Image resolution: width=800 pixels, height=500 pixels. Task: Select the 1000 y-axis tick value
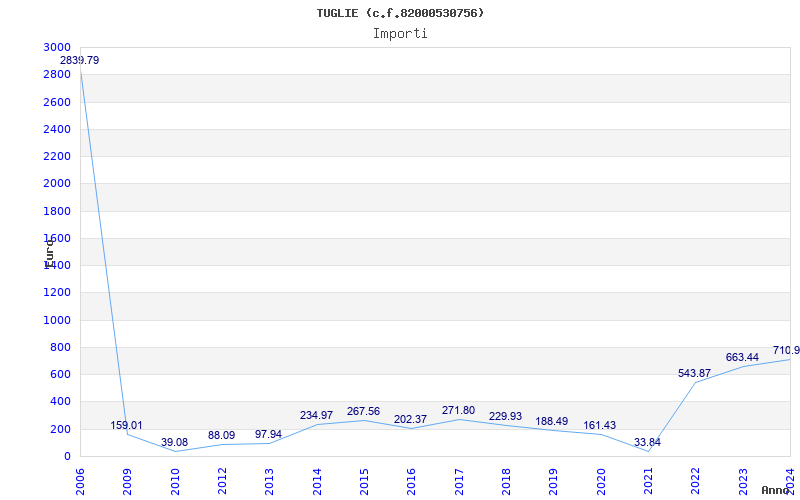(x=57, y=320)
